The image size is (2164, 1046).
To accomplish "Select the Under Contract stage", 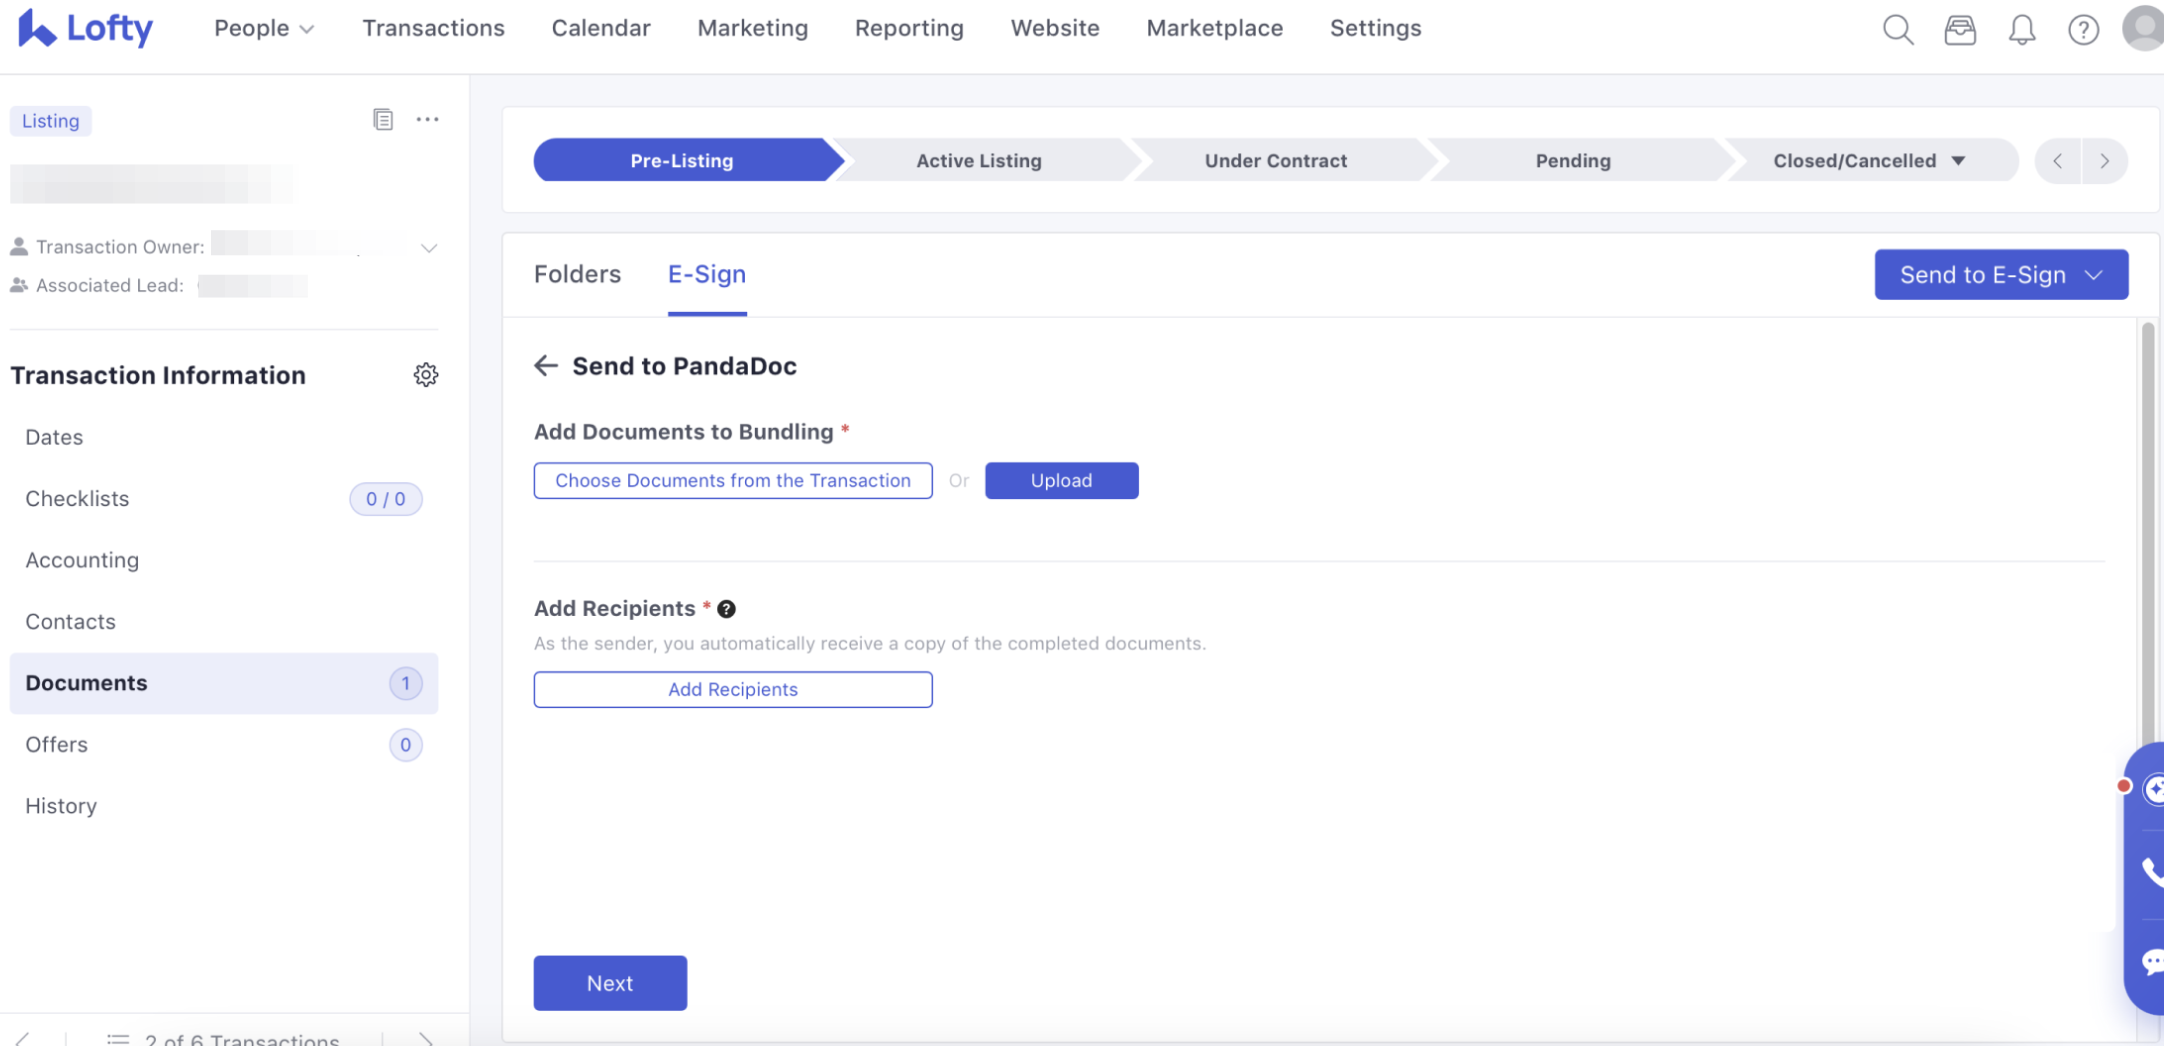I will click(x=1276, y=160).
